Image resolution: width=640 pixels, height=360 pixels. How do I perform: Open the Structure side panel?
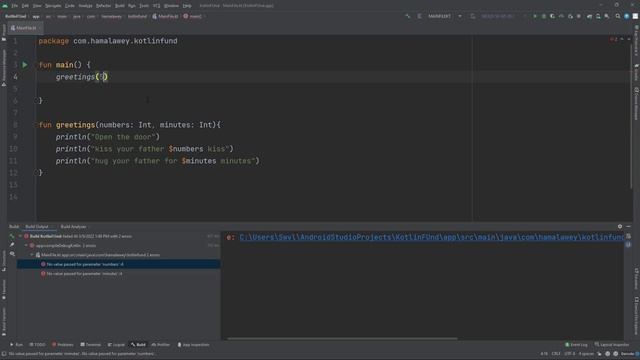(x=4, y=261)
